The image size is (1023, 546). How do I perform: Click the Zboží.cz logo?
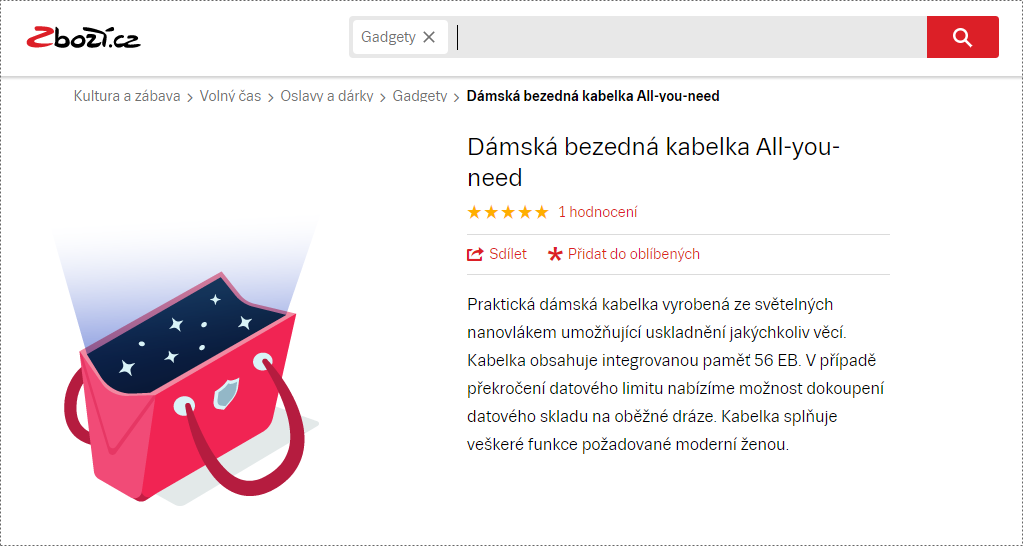click(x=84, y=38)
